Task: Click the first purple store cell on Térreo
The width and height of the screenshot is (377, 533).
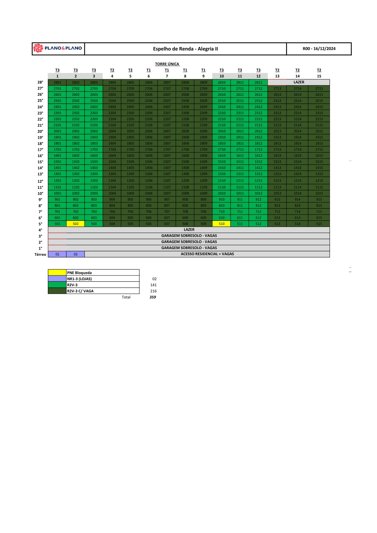Action: click(57, 254)
